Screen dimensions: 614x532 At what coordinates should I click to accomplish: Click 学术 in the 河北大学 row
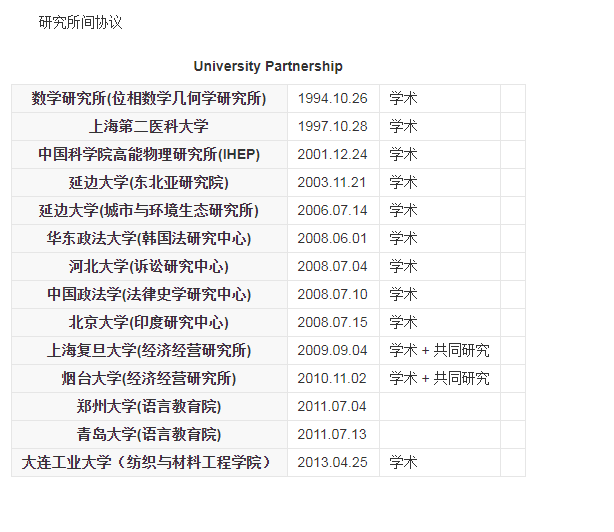pos(403,267)
